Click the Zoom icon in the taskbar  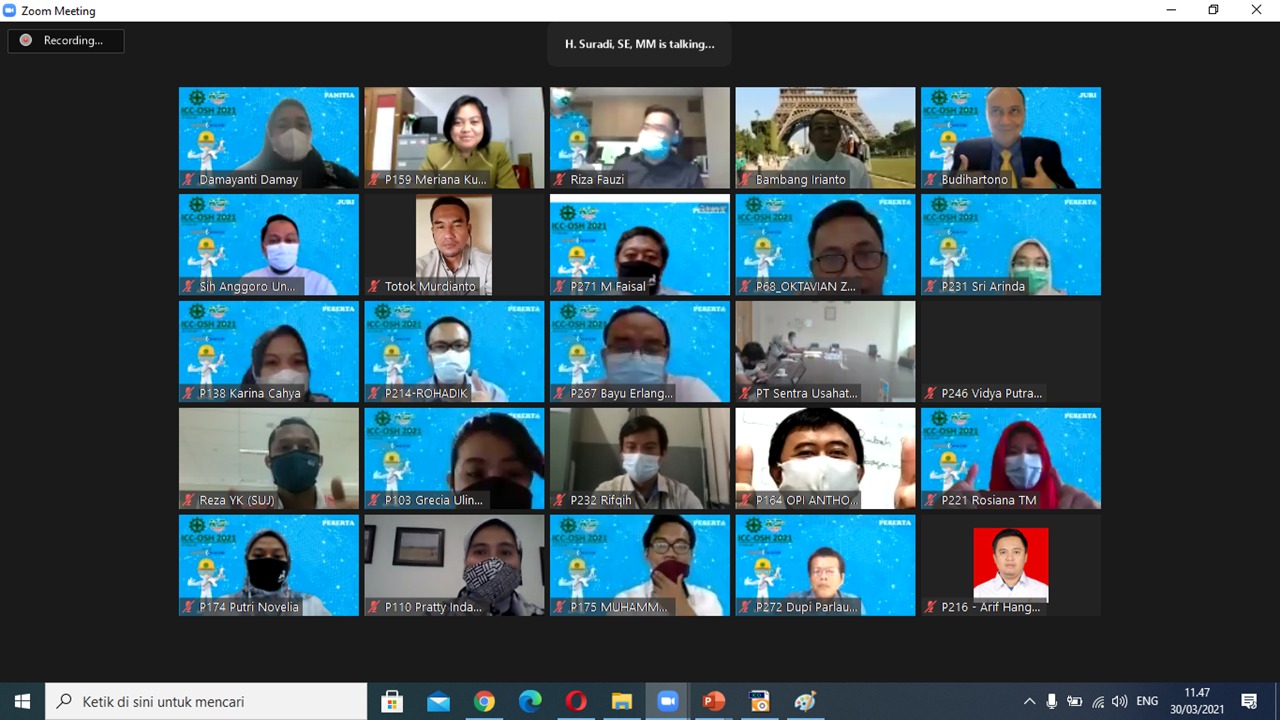668,701
